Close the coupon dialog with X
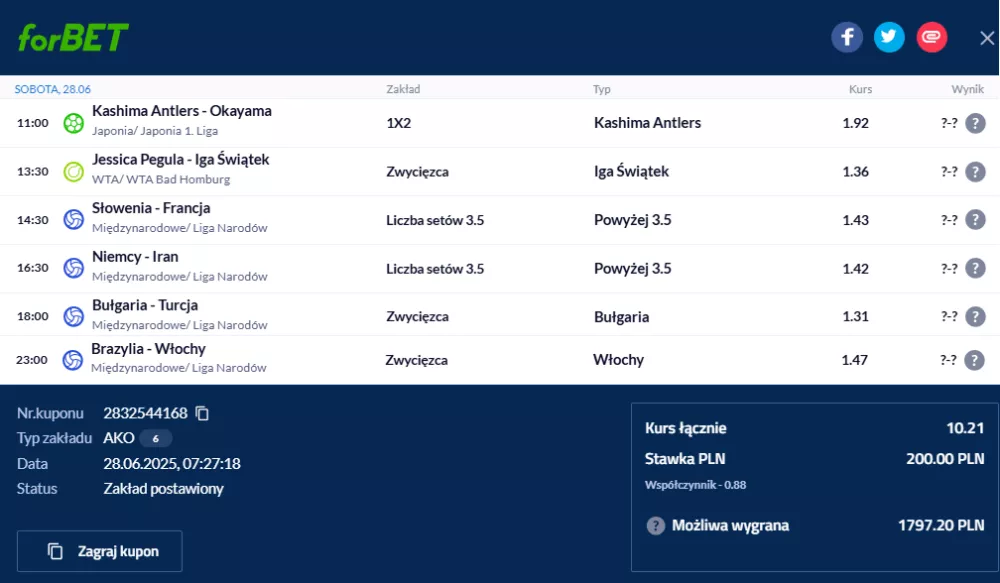 (x=987, y=38)
